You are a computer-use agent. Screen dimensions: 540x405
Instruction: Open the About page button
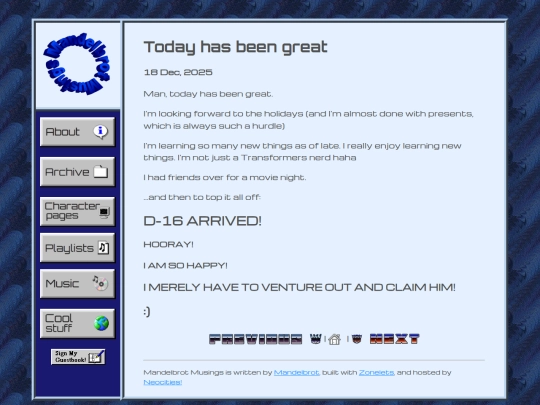click(x=77, y=132)
